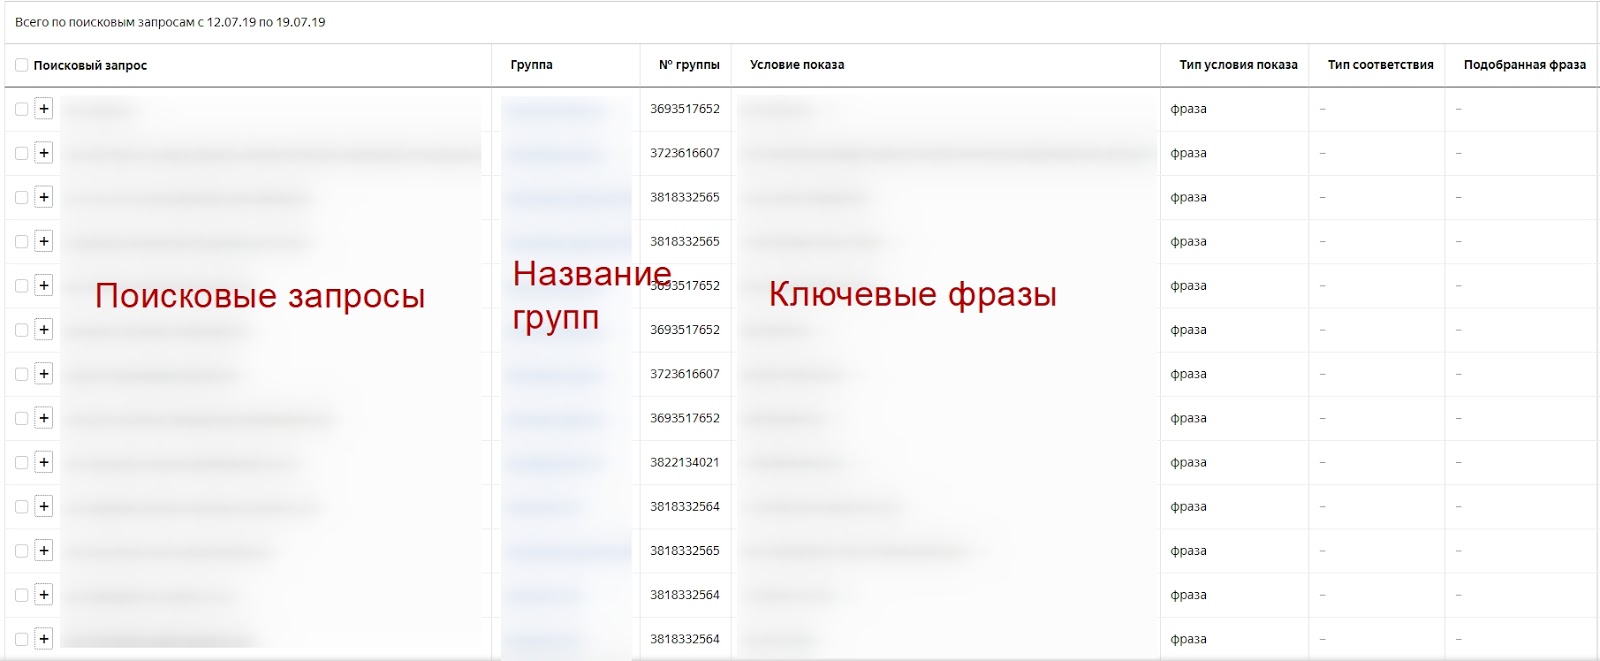Select first 3818332564 group number cell

coord(685,506)
